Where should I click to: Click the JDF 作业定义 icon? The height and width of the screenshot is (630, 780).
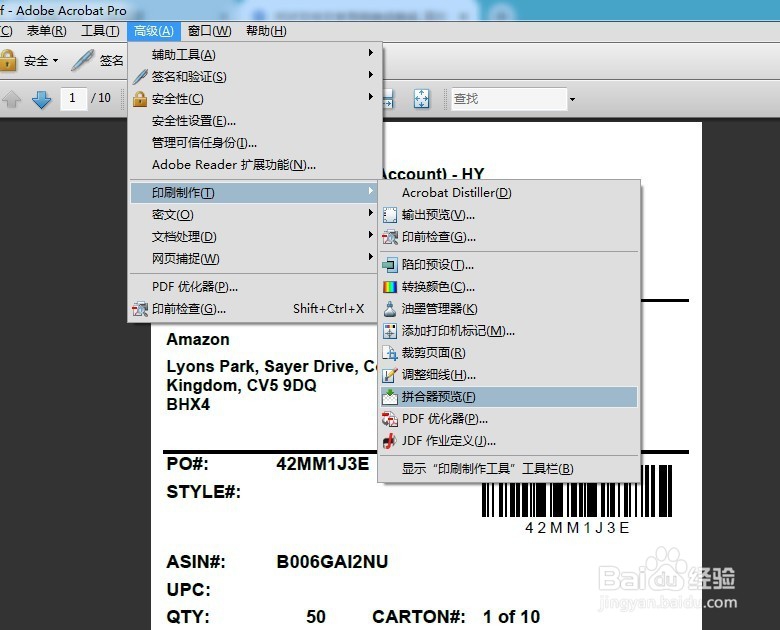390,441
